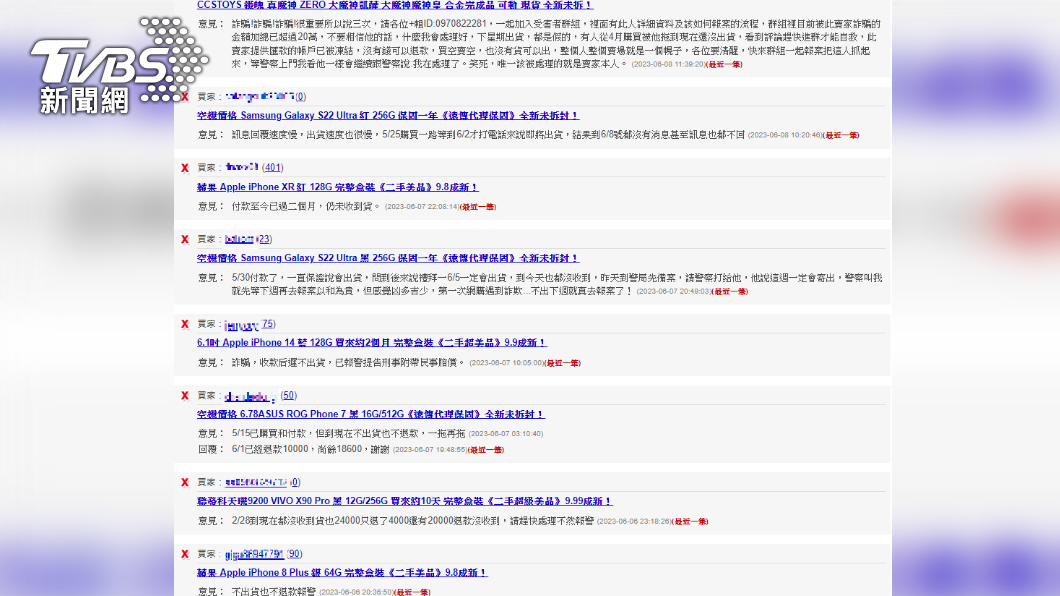This screenshot has height=596, width=1060.
Task: Click the comment starting 5/30付款了
Action: point(556,284)
